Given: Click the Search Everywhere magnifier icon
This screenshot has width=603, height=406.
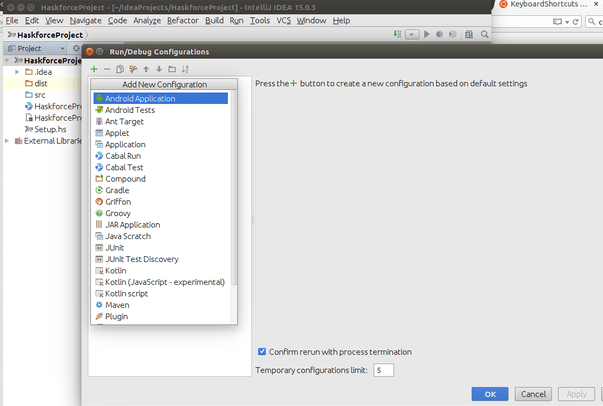Looking at the screenshot, I should 485,35.
